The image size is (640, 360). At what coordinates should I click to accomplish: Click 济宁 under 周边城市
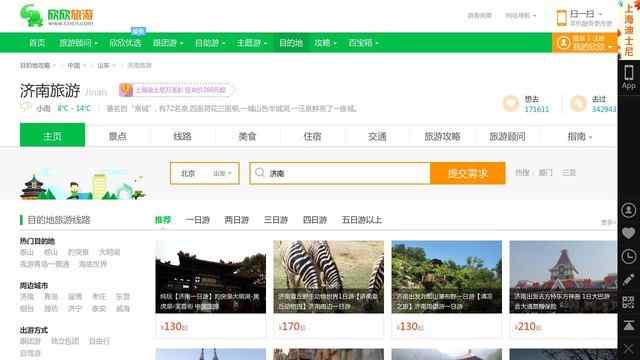coord(75,309)
